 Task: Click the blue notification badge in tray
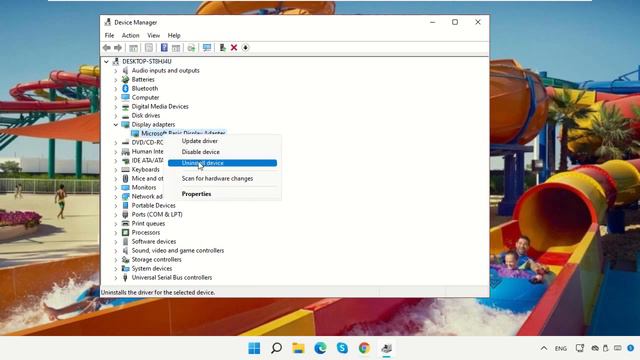[x=631, y=348]
